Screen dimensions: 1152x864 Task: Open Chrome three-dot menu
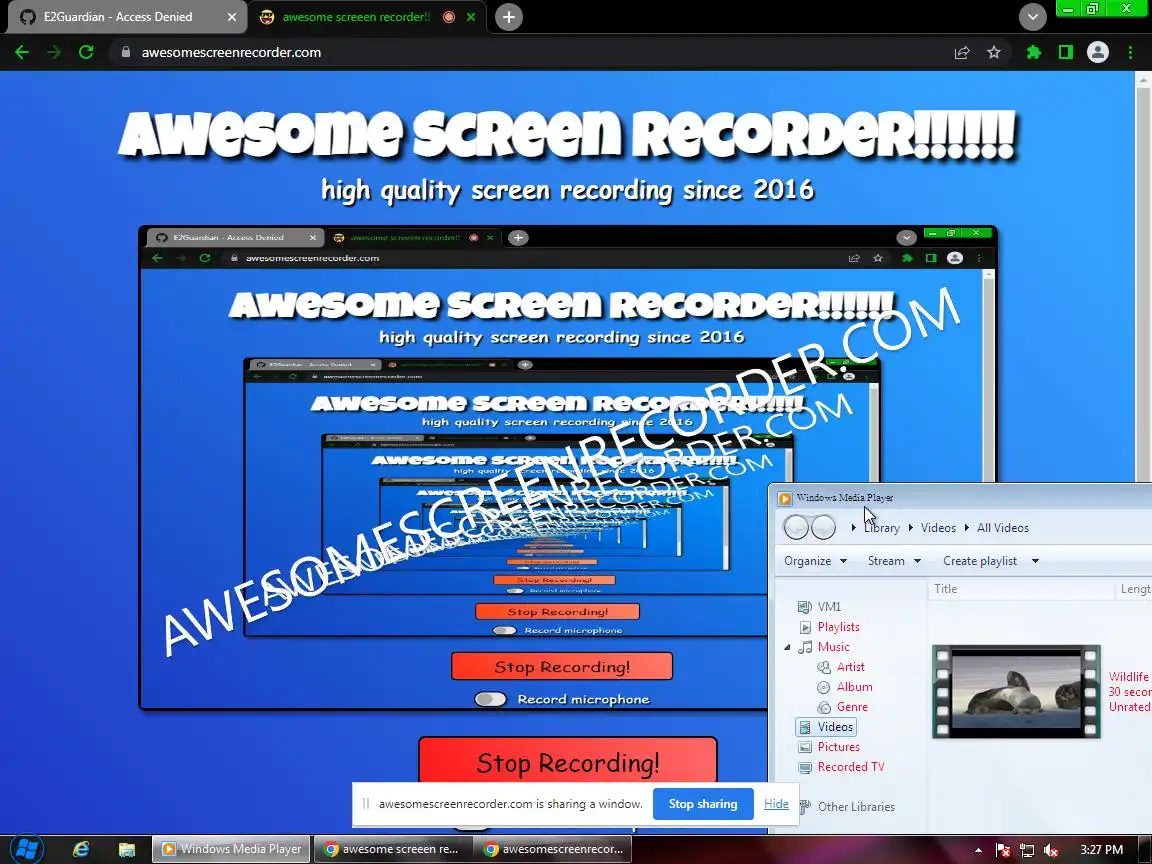tap(1130, 52)
